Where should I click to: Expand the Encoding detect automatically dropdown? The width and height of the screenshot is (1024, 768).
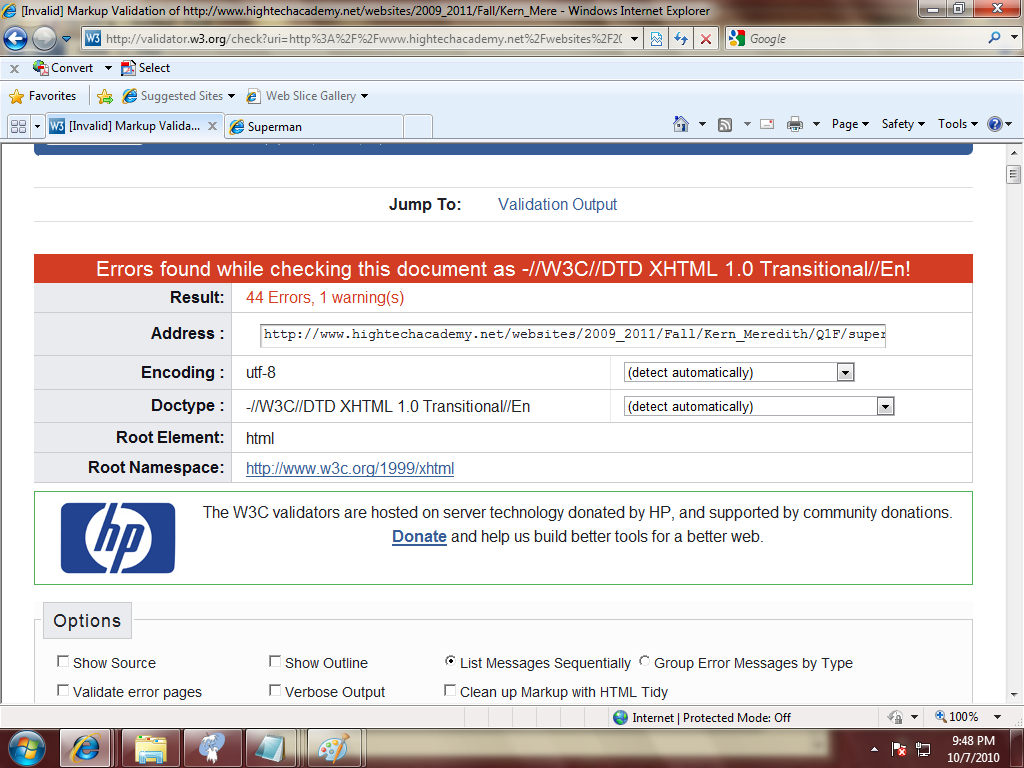[845, 373]
